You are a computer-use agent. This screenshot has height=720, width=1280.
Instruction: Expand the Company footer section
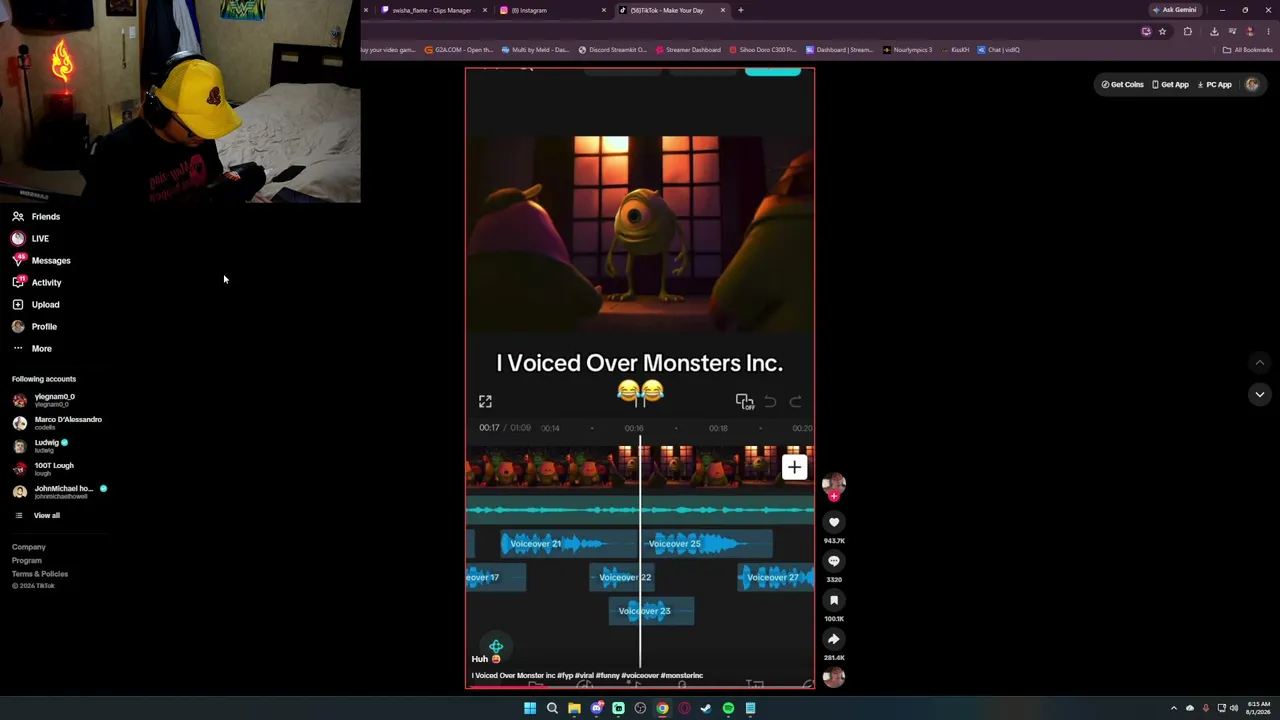pos(29,547)
